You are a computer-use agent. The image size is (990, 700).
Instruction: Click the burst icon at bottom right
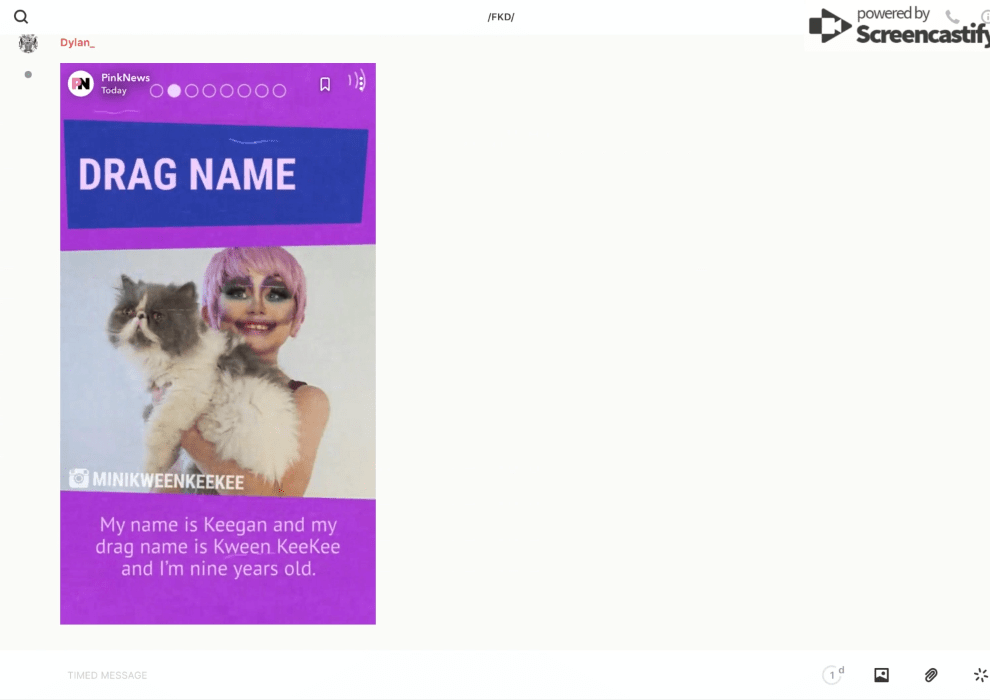click(980, 675)
